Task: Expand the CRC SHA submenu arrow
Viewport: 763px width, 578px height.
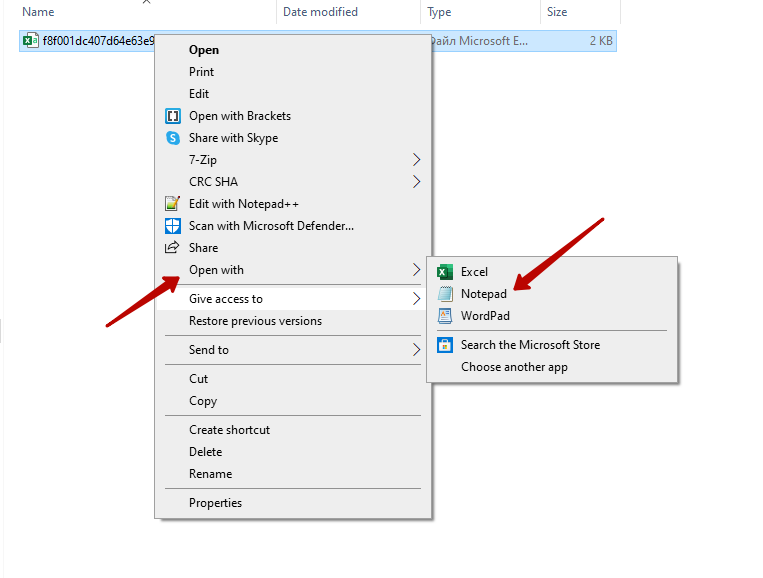Action: pyautogui.click(x=416, y=181)
